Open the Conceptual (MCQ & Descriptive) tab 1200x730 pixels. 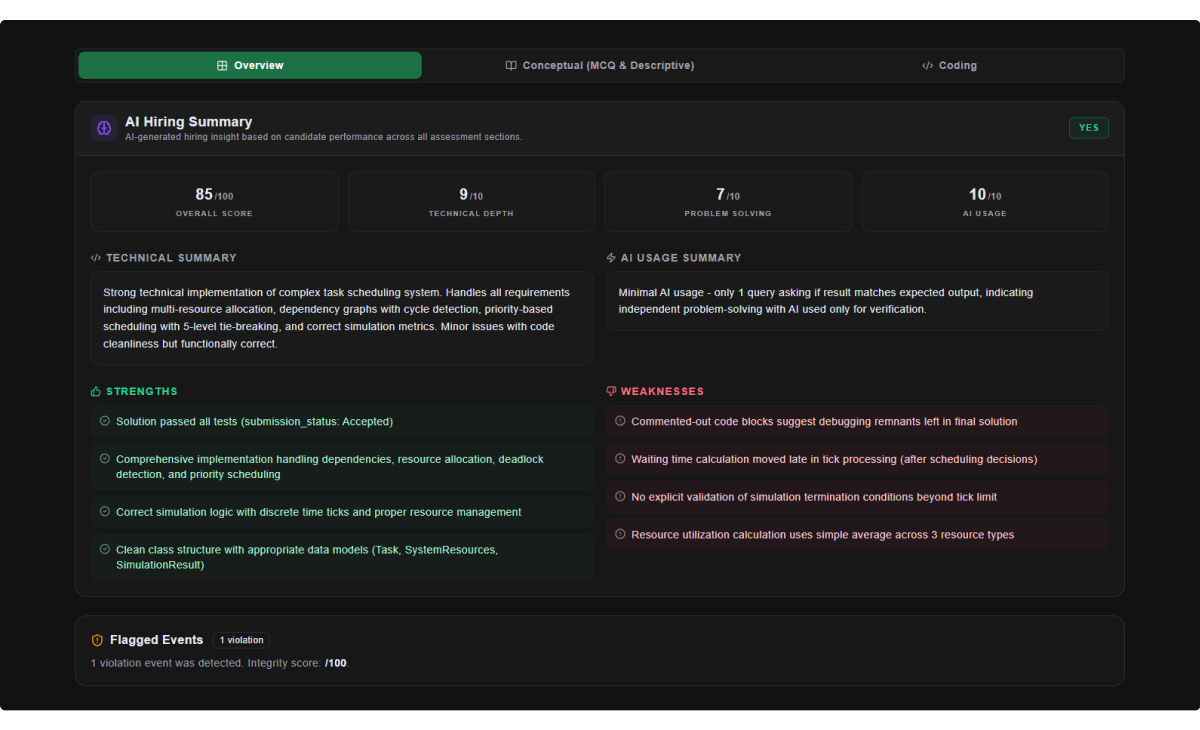click(600, 65)
